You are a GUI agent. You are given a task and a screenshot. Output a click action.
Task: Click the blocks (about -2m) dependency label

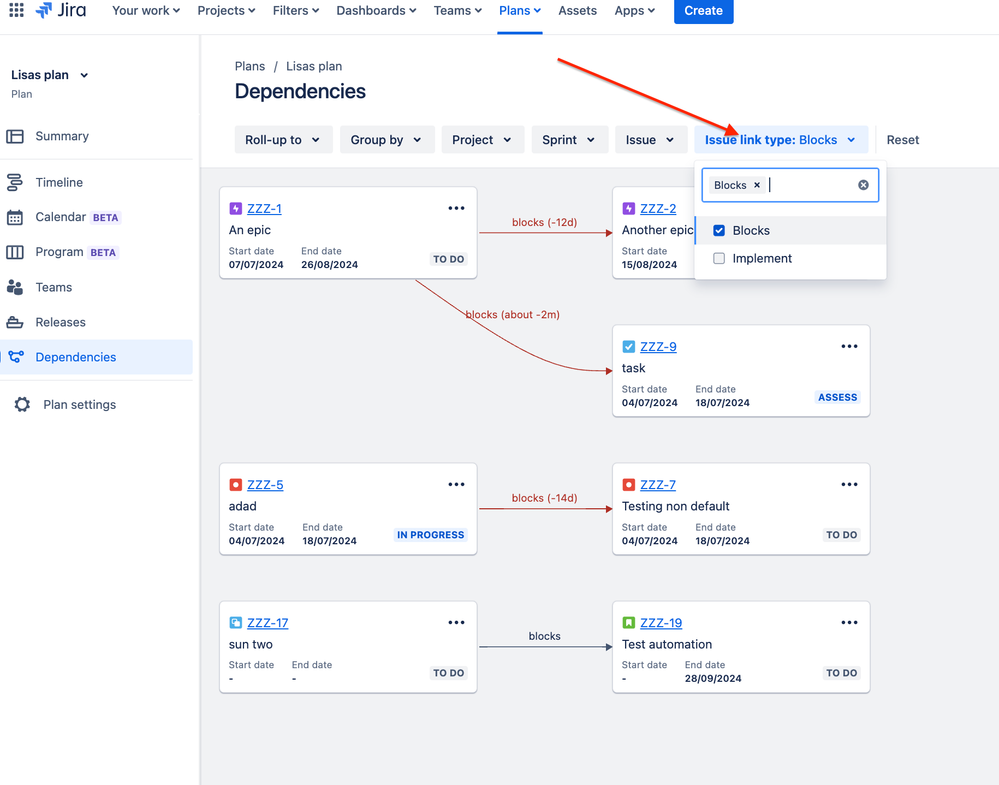pos(512,315)
